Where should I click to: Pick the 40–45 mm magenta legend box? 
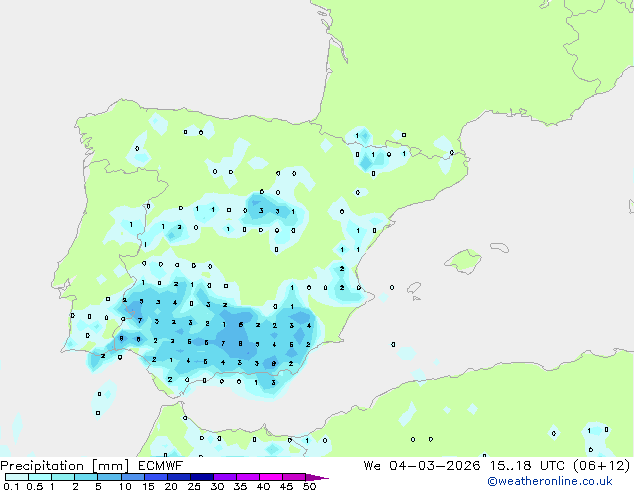(x=271, y=477)
